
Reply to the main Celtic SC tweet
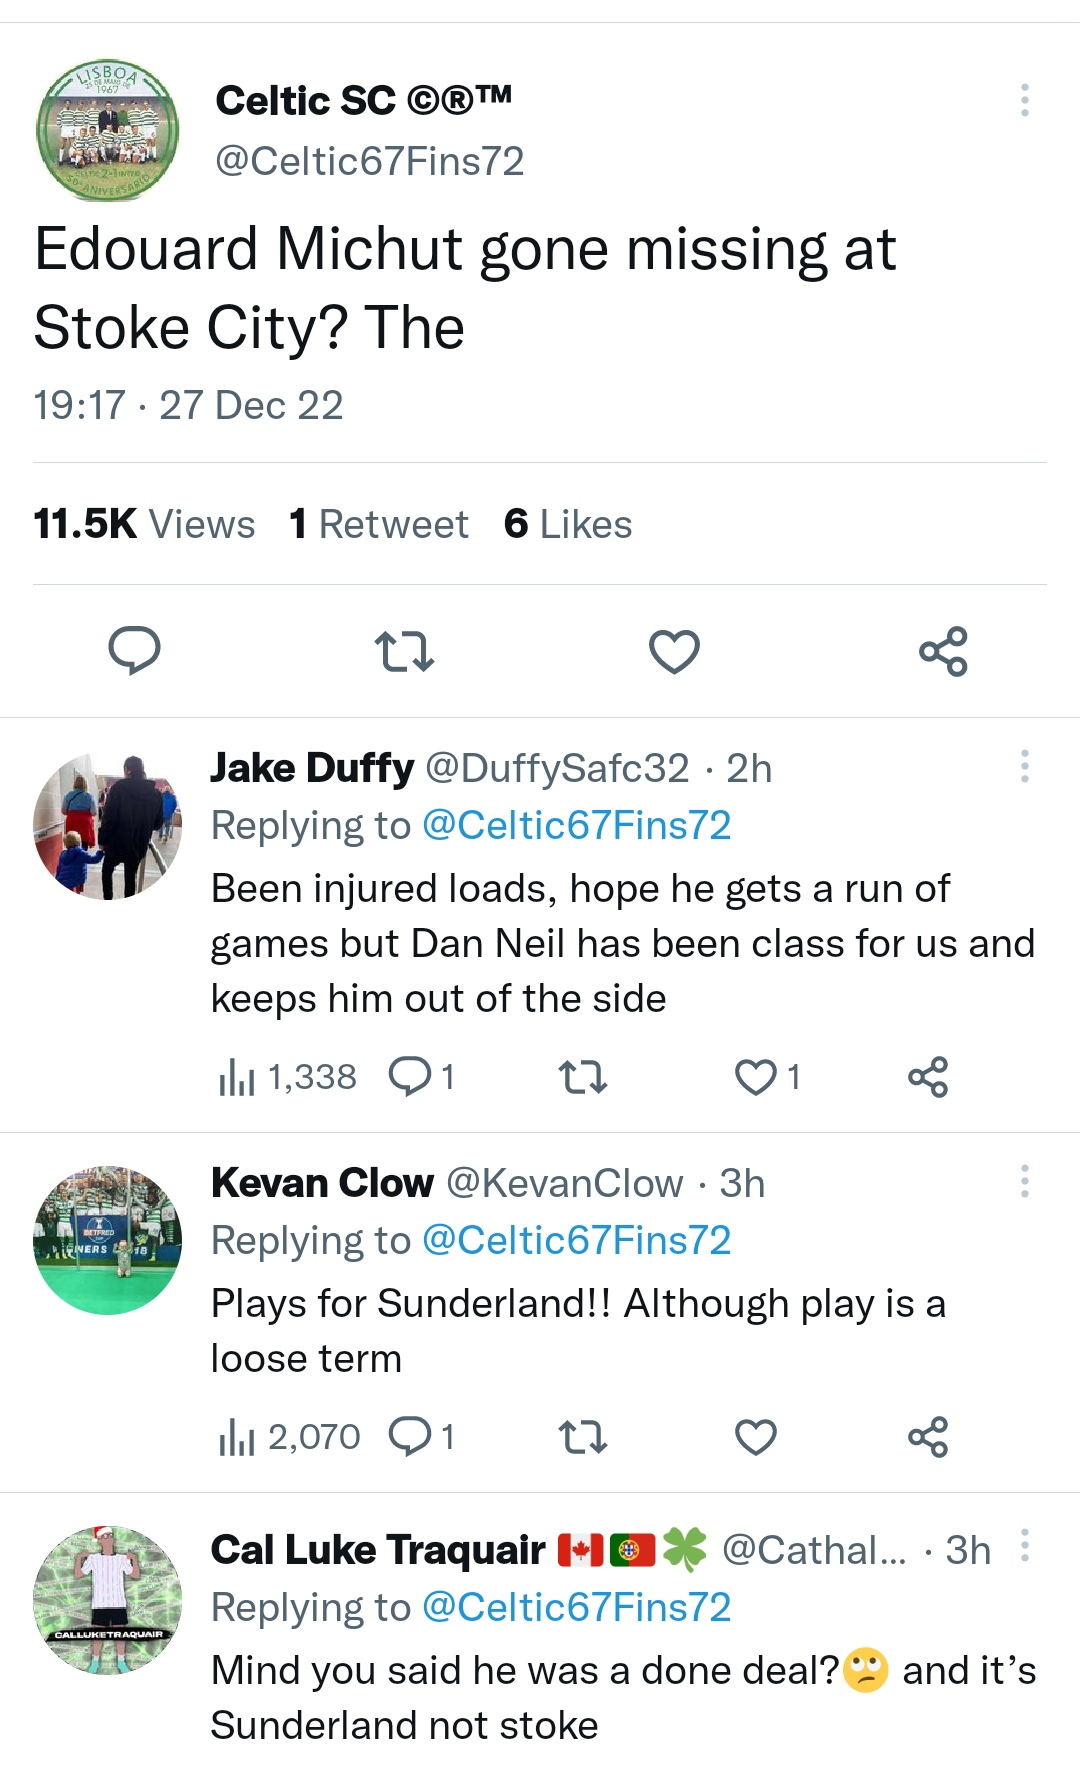pyautogui.click(x=134, y=651)
